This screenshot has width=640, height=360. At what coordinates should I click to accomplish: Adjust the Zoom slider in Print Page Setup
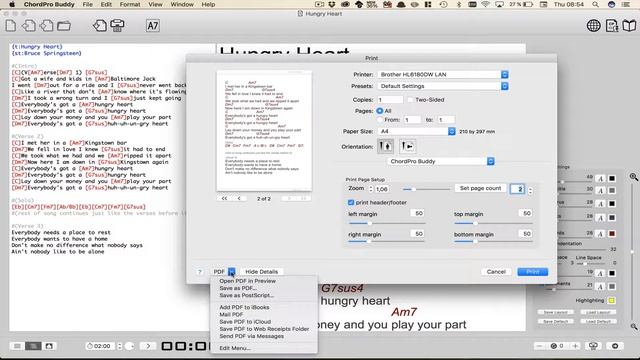[426, 189]
